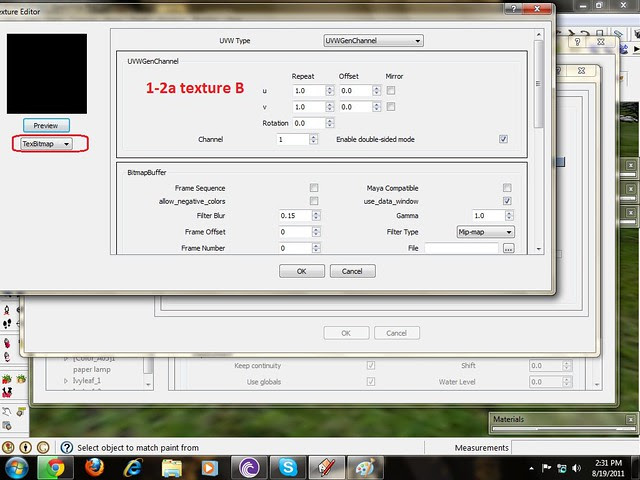
Task: Open the TexBitmap texture type dropdown
Action: 46,144
